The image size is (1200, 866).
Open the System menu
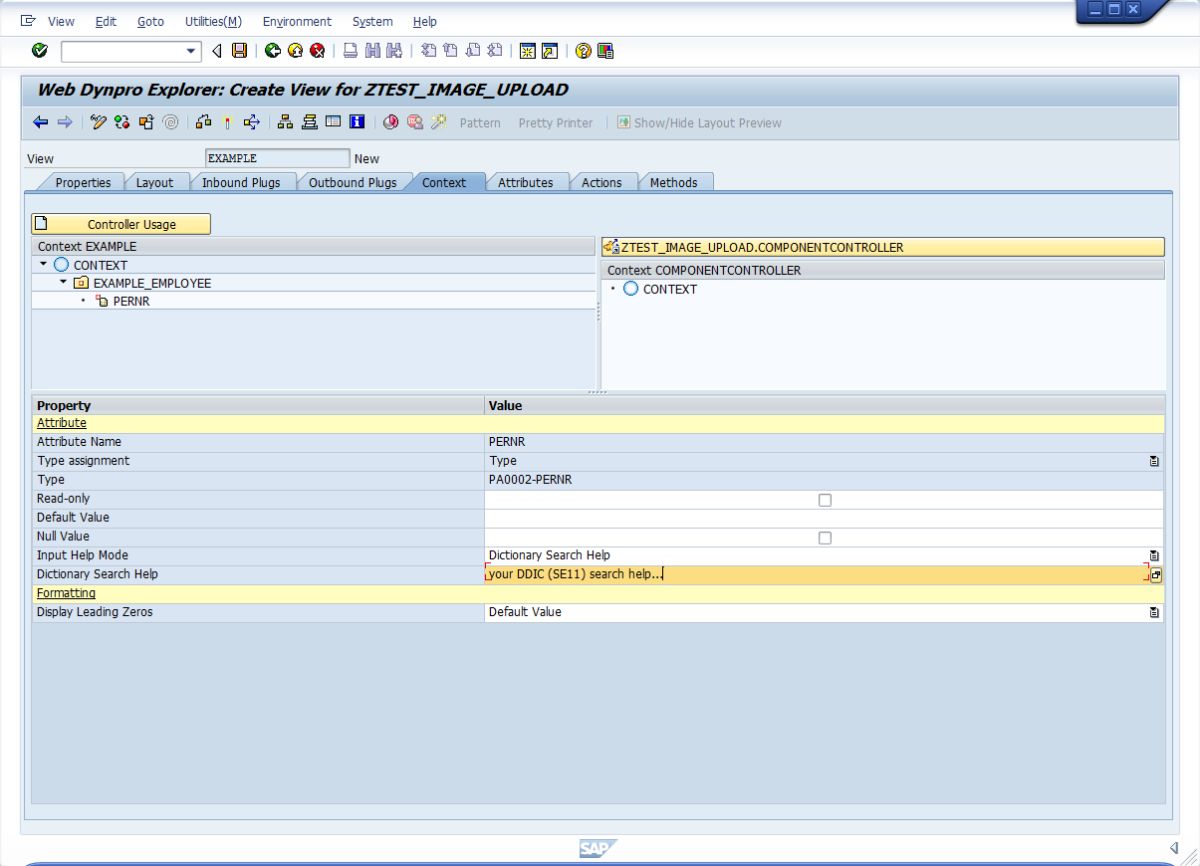[x=373, y=21]
